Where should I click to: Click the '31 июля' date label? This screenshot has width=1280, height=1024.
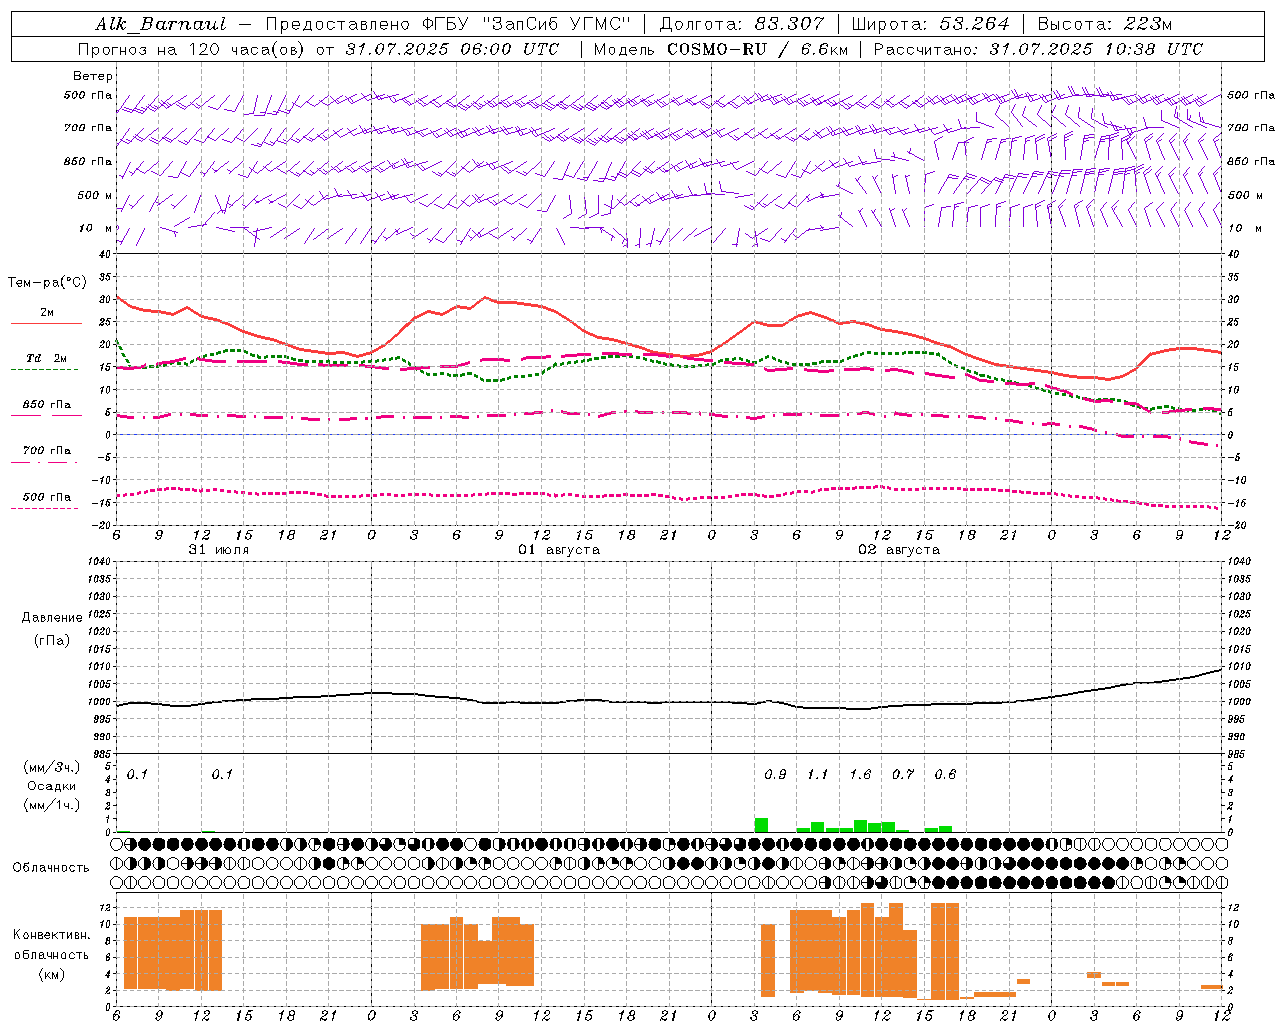[x=219, y=550]
